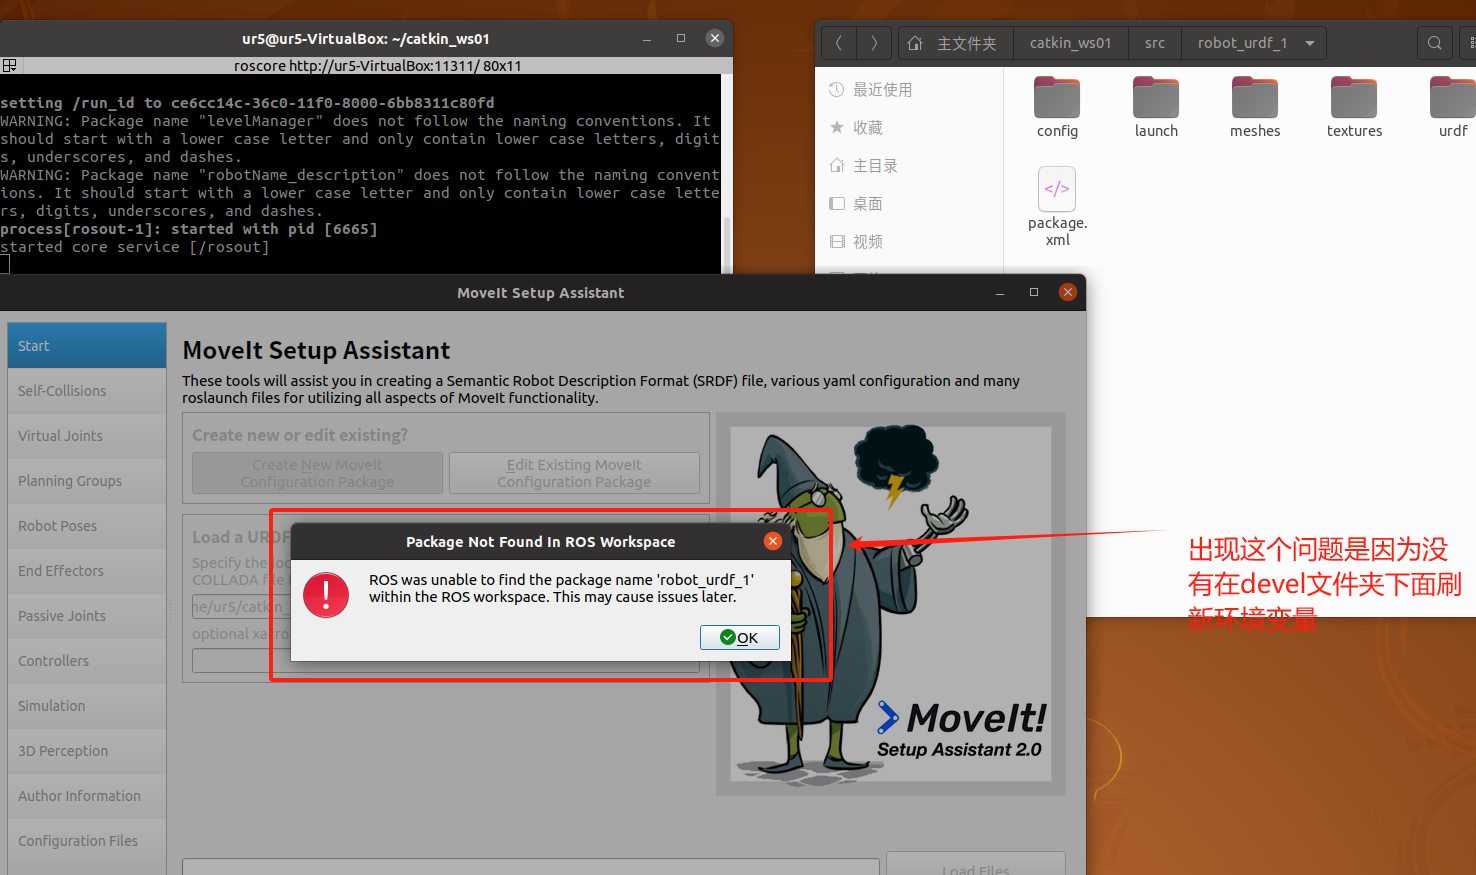Minimize the terminal window
Screen dimensions: 1476x875
tap(648, 39)
